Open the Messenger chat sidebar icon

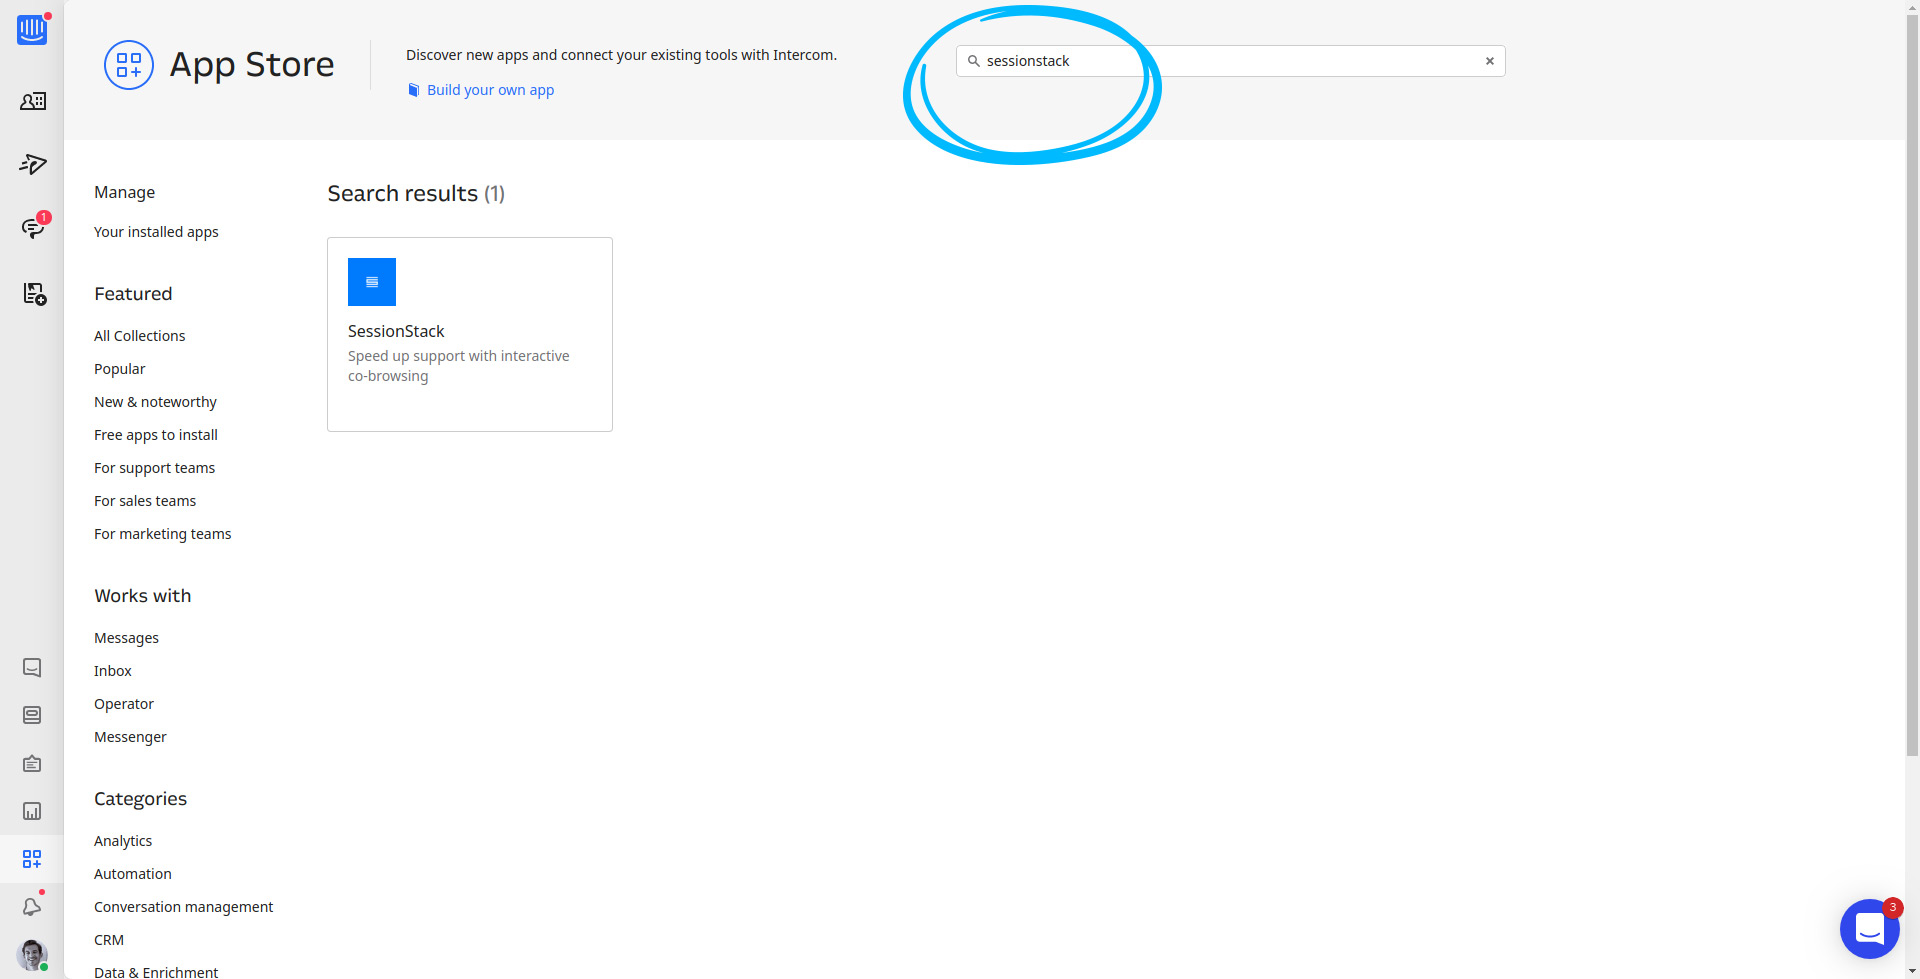point(32,667)
